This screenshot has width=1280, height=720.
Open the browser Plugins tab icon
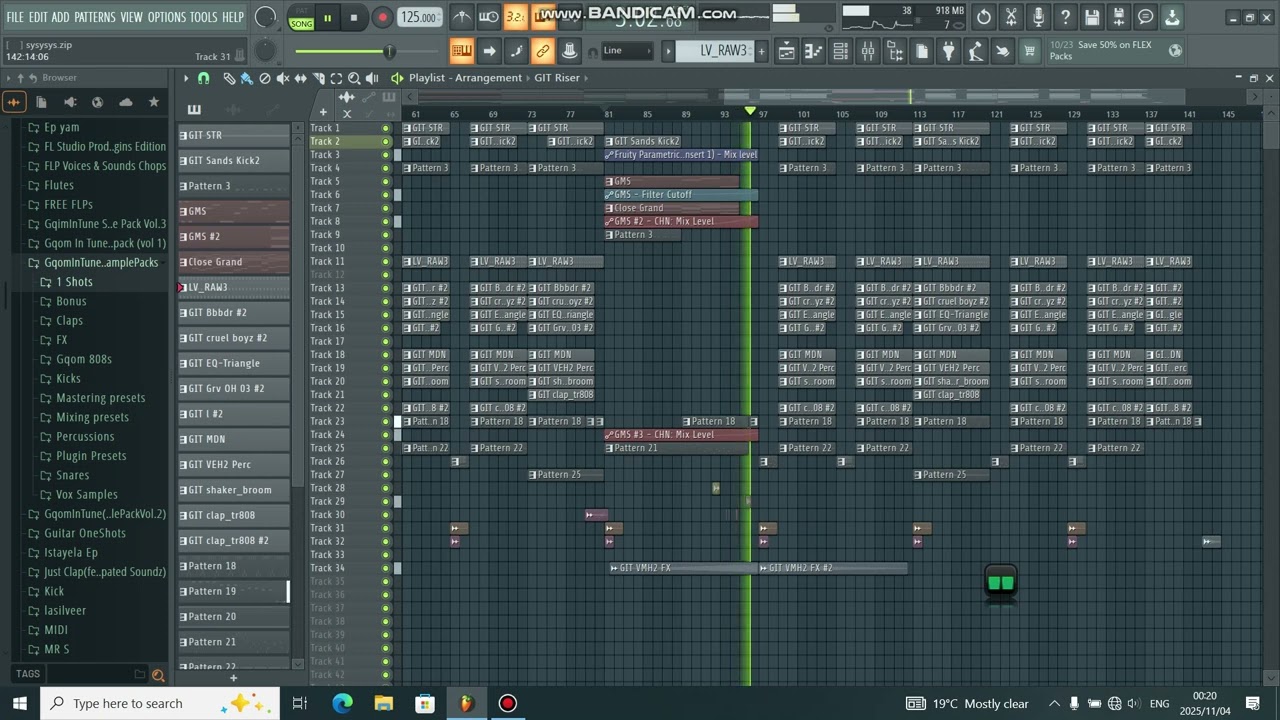70,102
